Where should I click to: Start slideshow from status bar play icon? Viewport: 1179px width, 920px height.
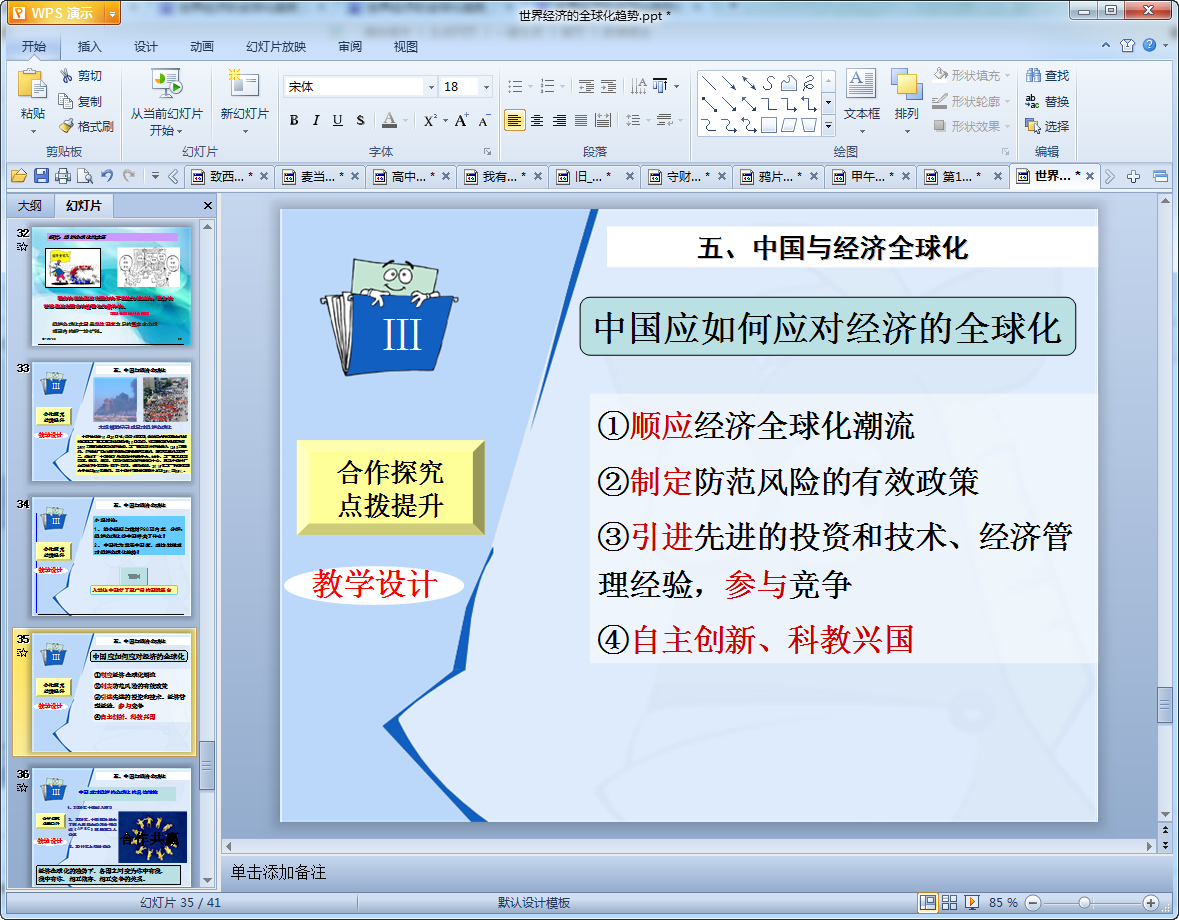[971, 902]
